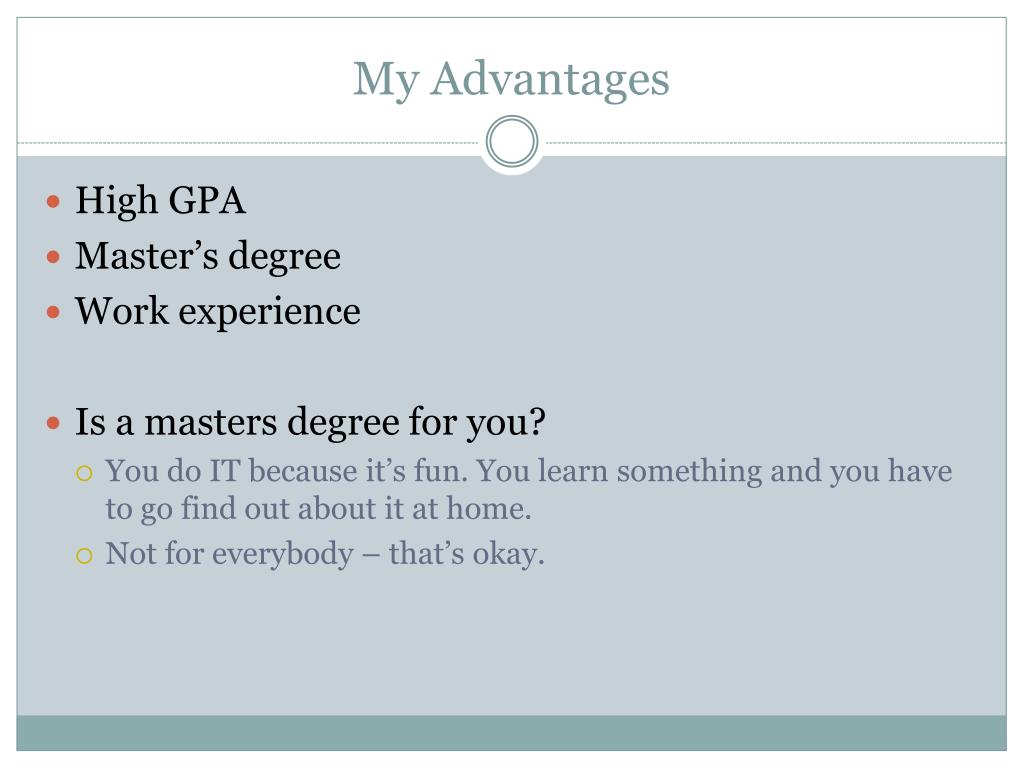Viewport: 1024px width, 768px height.
Task: Click the "Not for everybody – that's okay." line
Action: [x=325, y=554]
